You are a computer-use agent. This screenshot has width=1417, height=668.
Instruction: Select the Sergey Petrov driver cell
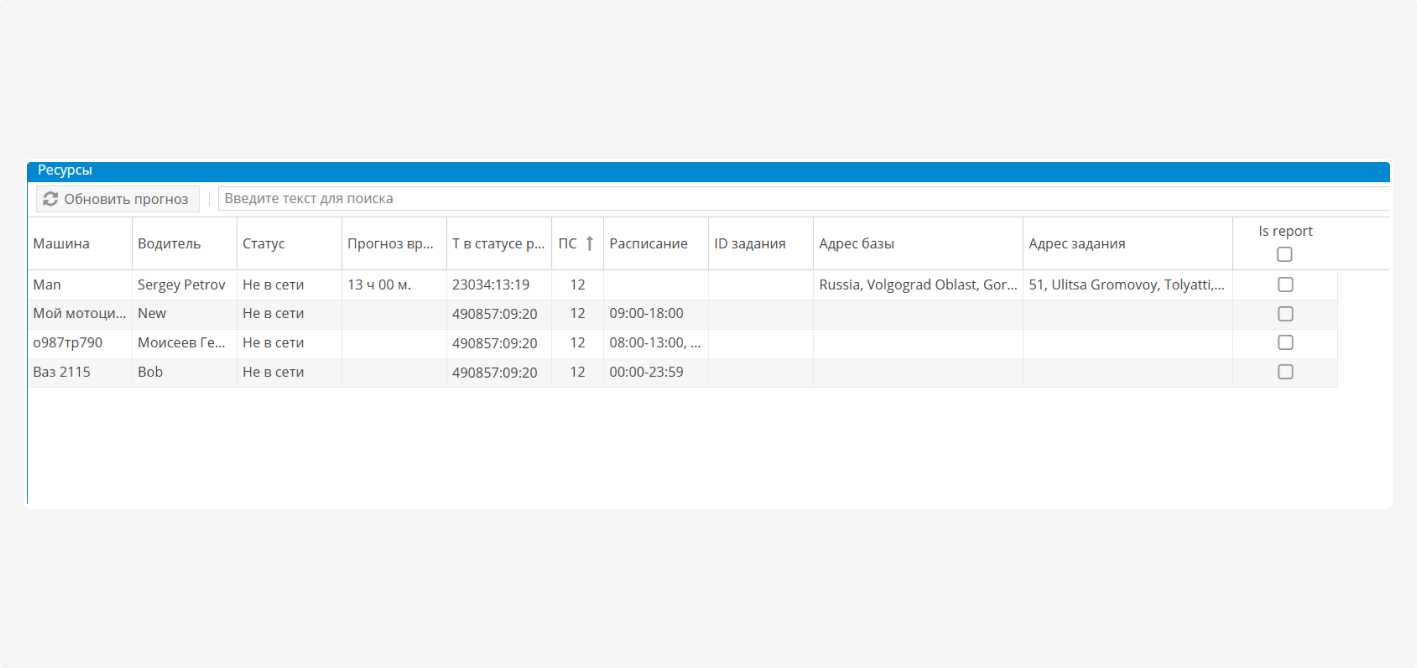pos(181,285)
